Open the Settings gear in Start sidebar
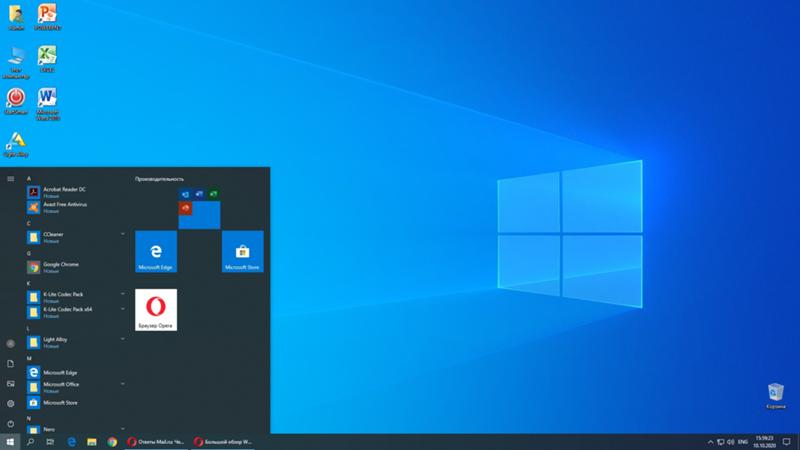The height and width of the screenshot is (450, 800). [x=11, y=404]
